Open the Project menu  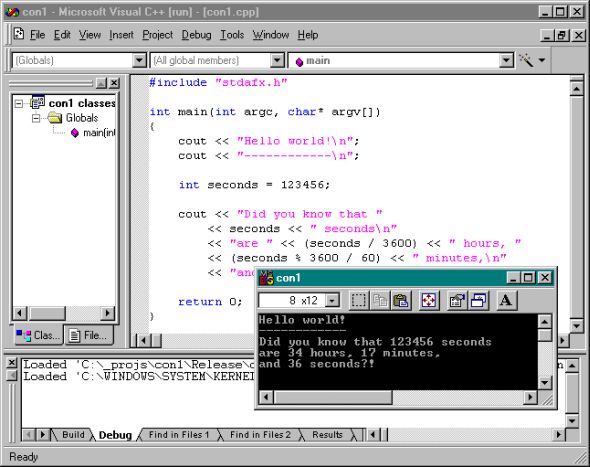click(157, 35)
